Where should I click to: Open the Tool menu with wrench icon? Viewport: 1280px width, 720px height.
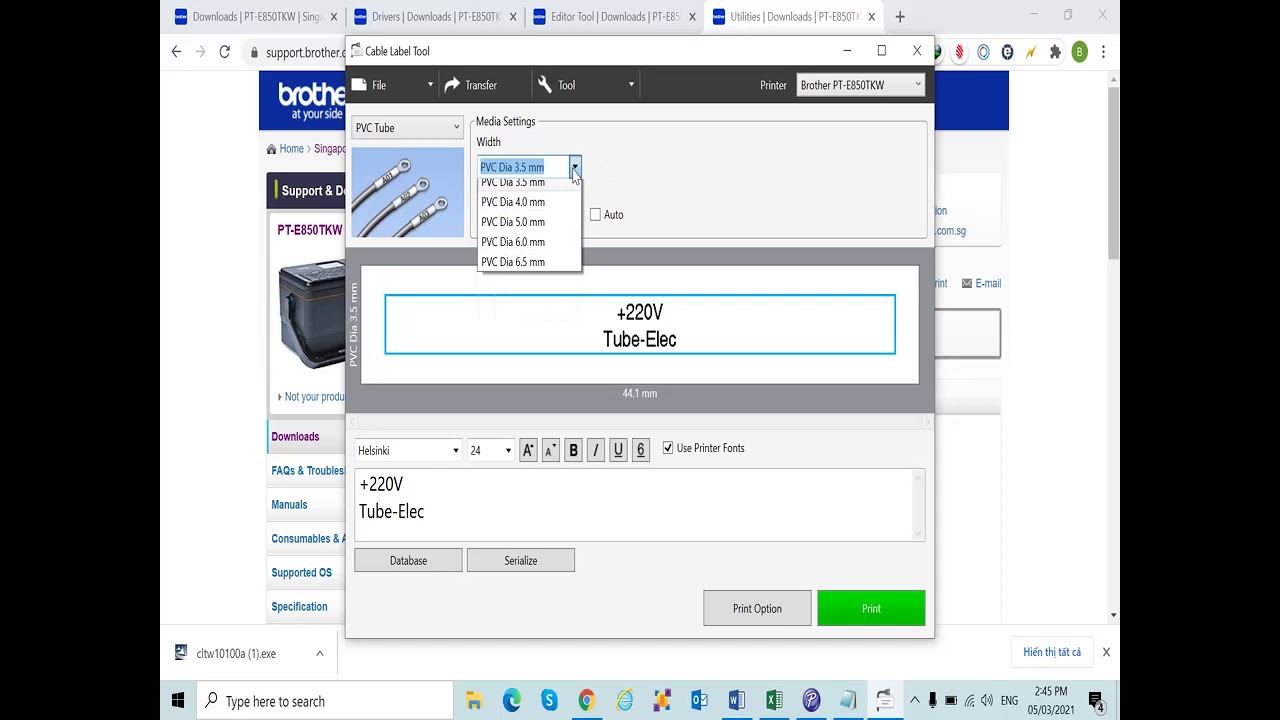point(557,85)
